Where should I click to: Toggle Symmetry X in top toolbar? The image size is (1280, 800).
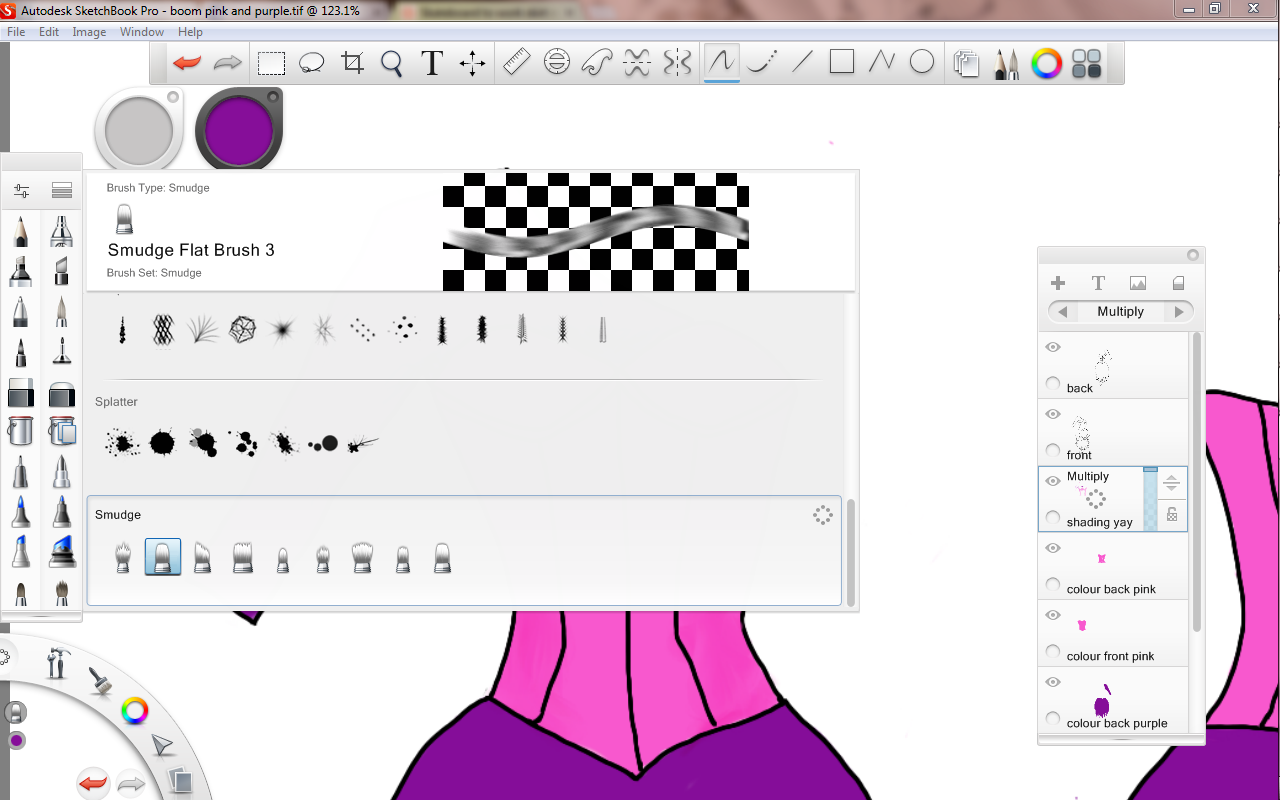click(x=637, y=63)
